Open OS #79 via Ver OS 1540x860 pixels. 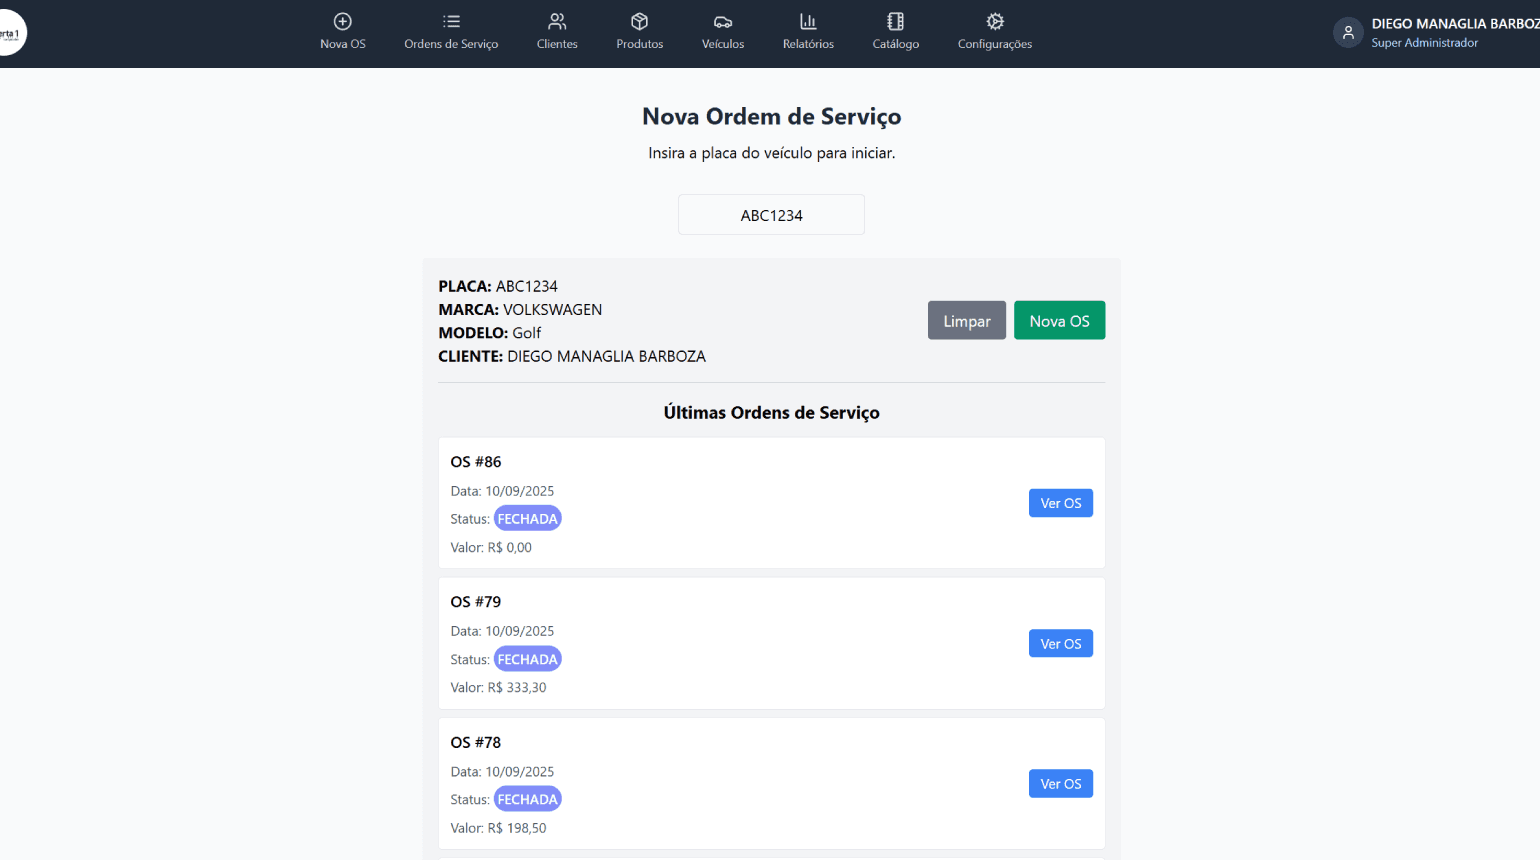click(x=1060, y=644)
